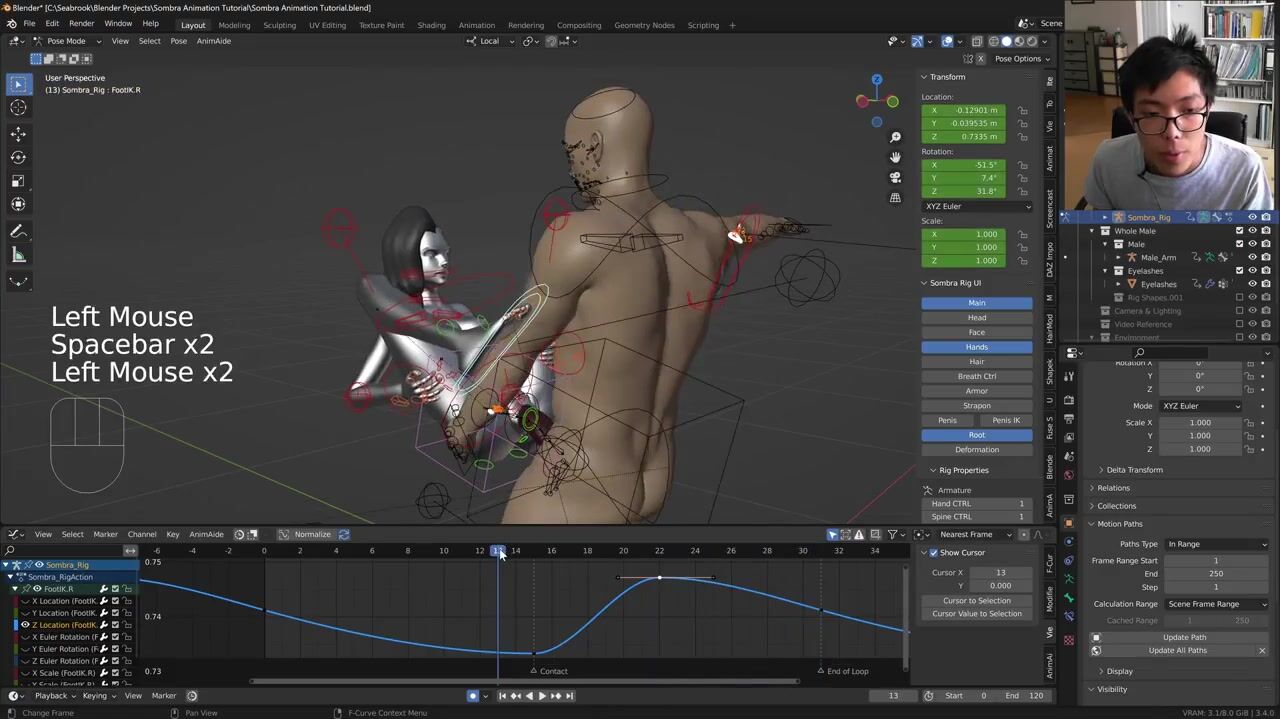Image resolution: width=1280 pixels, height=719 pixels.
Task: Hide Male_Arm with eye icon
Action: pos(1252,257)
